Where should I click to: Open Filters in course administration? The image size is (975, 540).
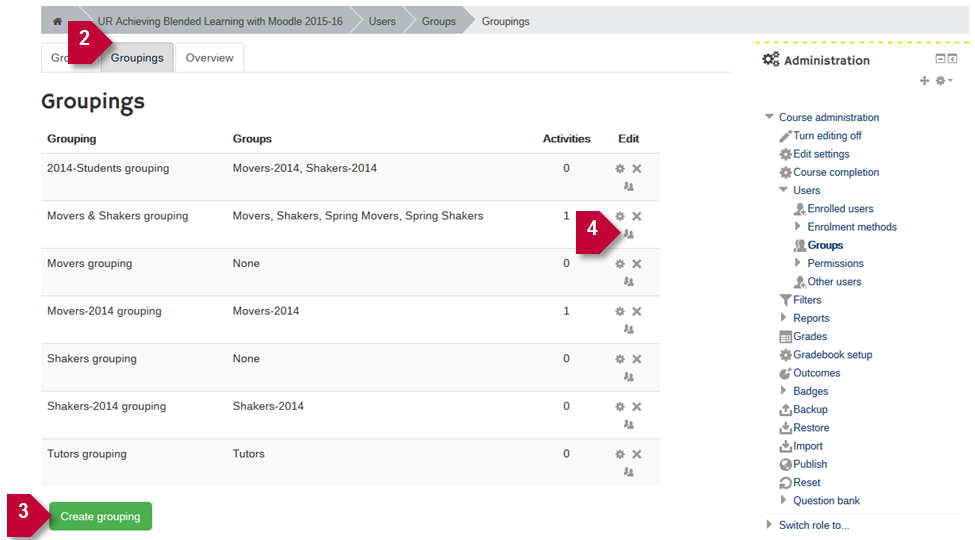point(807,300)
